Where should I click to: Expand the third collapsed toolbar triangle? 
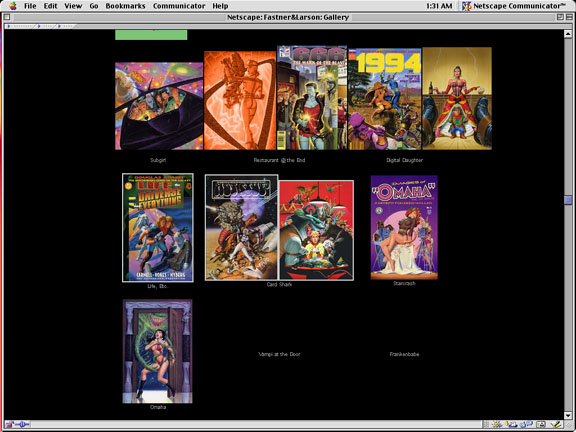tap(60, 26)
